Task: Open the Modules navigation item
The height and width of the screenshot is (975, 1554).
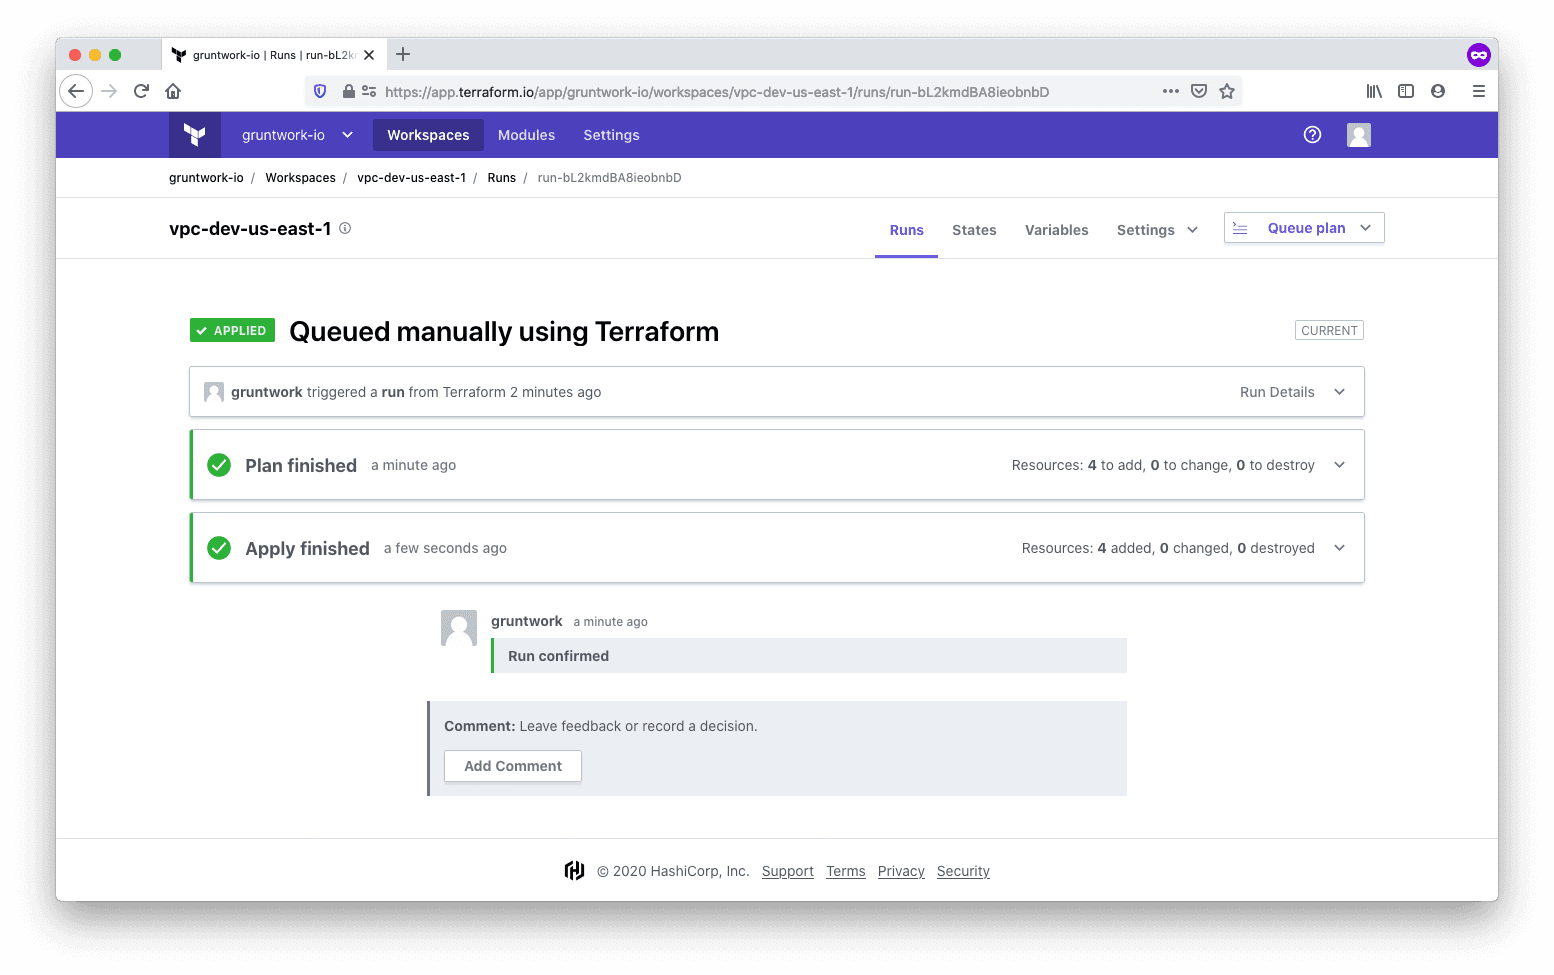Action: [526, 135]
